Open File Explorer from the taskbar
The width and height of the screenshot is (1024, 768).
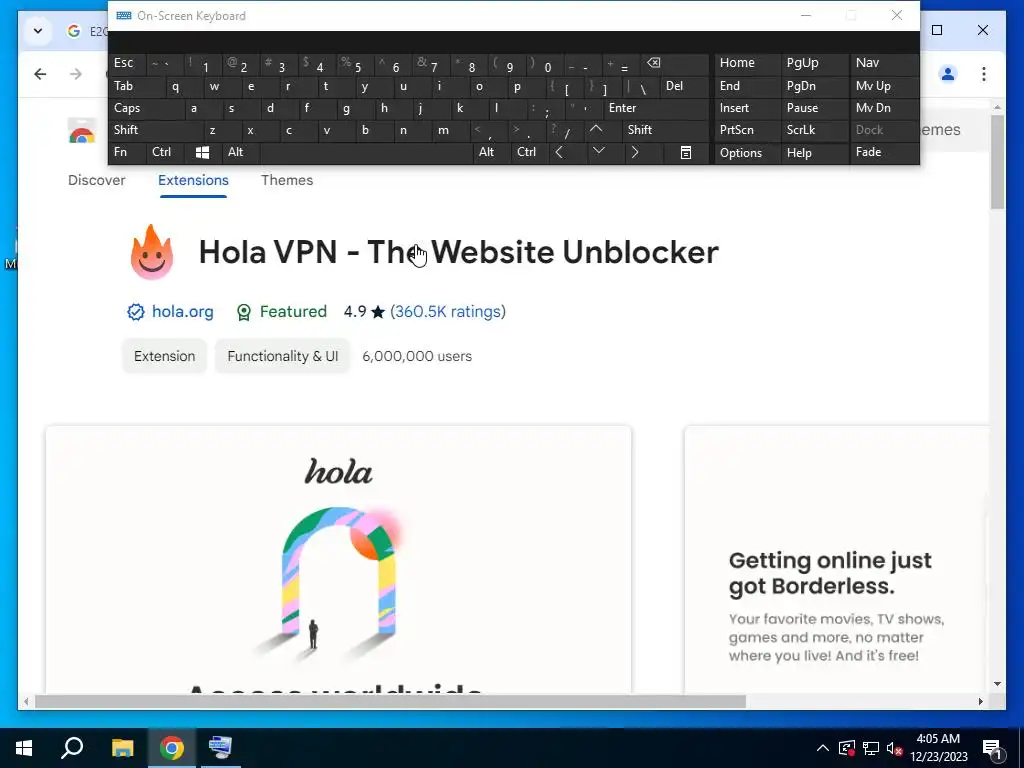122,748
